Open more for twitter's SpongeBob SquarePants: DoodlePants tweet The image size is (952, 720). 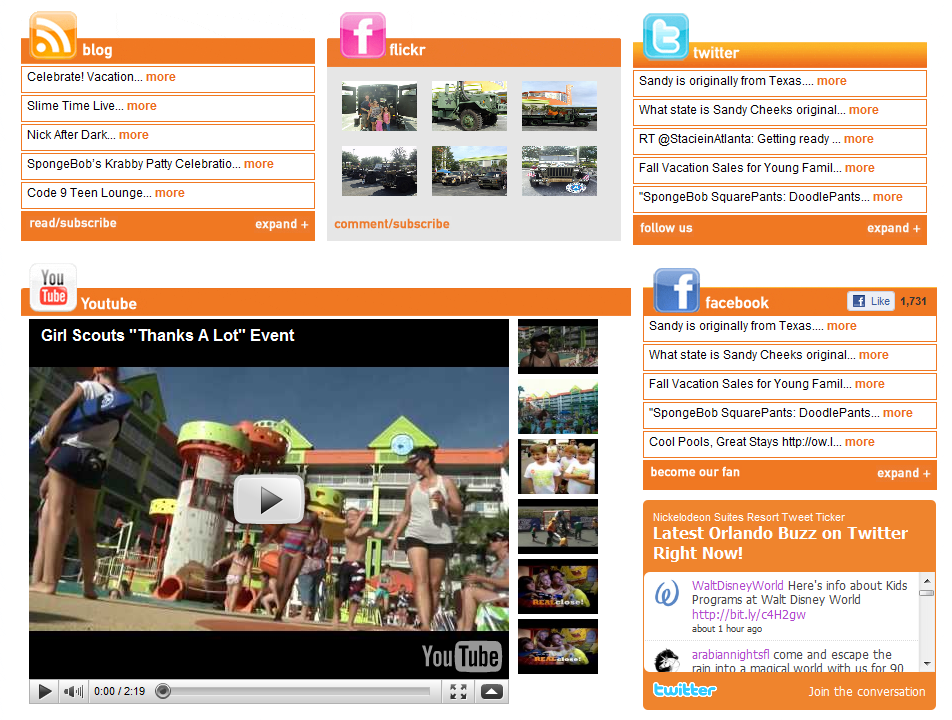click(888, 197)
